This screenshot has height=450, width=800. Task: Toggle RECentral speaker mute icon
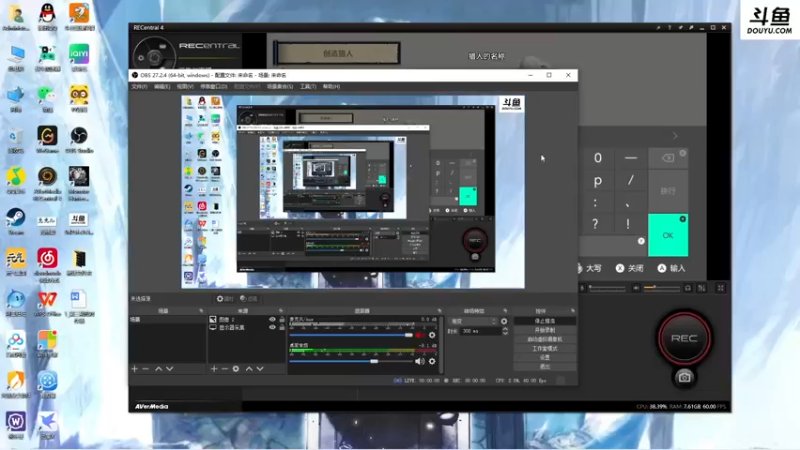pos(636,288)
